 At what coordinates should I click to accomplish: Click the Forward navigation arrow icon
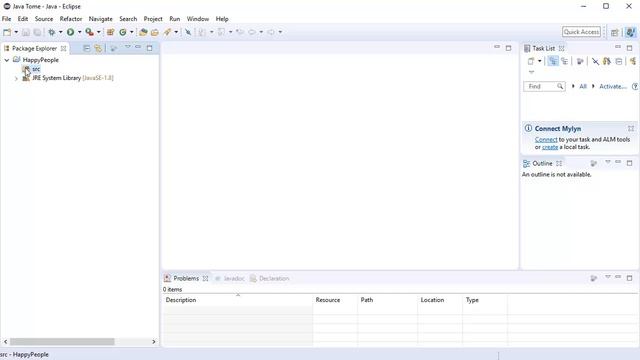point(271,32)
